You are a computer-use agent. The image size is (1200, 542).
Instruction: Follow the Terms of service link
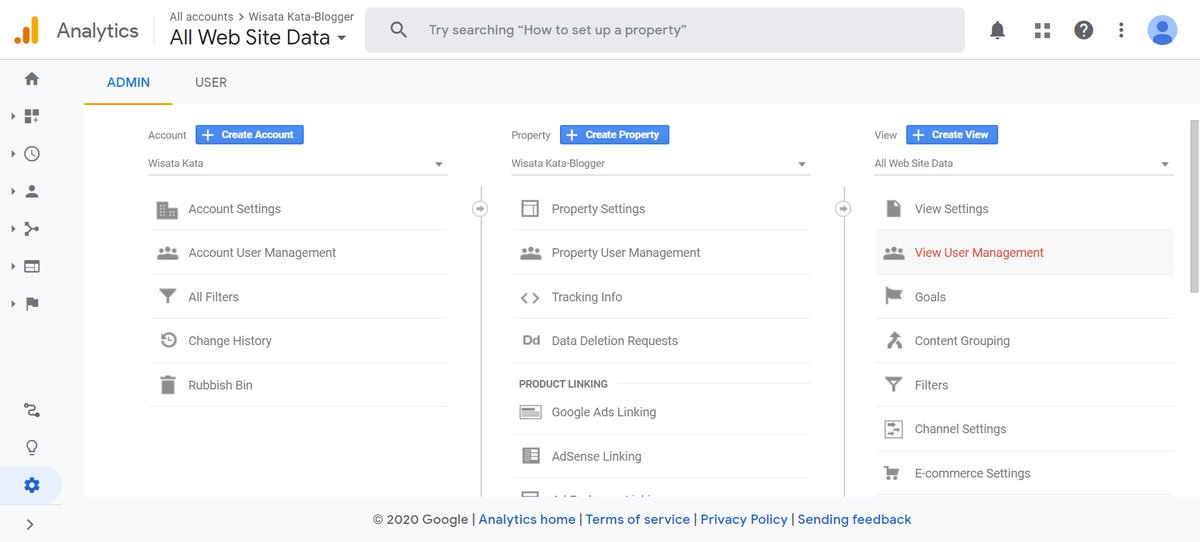click(x=638, y=519)
